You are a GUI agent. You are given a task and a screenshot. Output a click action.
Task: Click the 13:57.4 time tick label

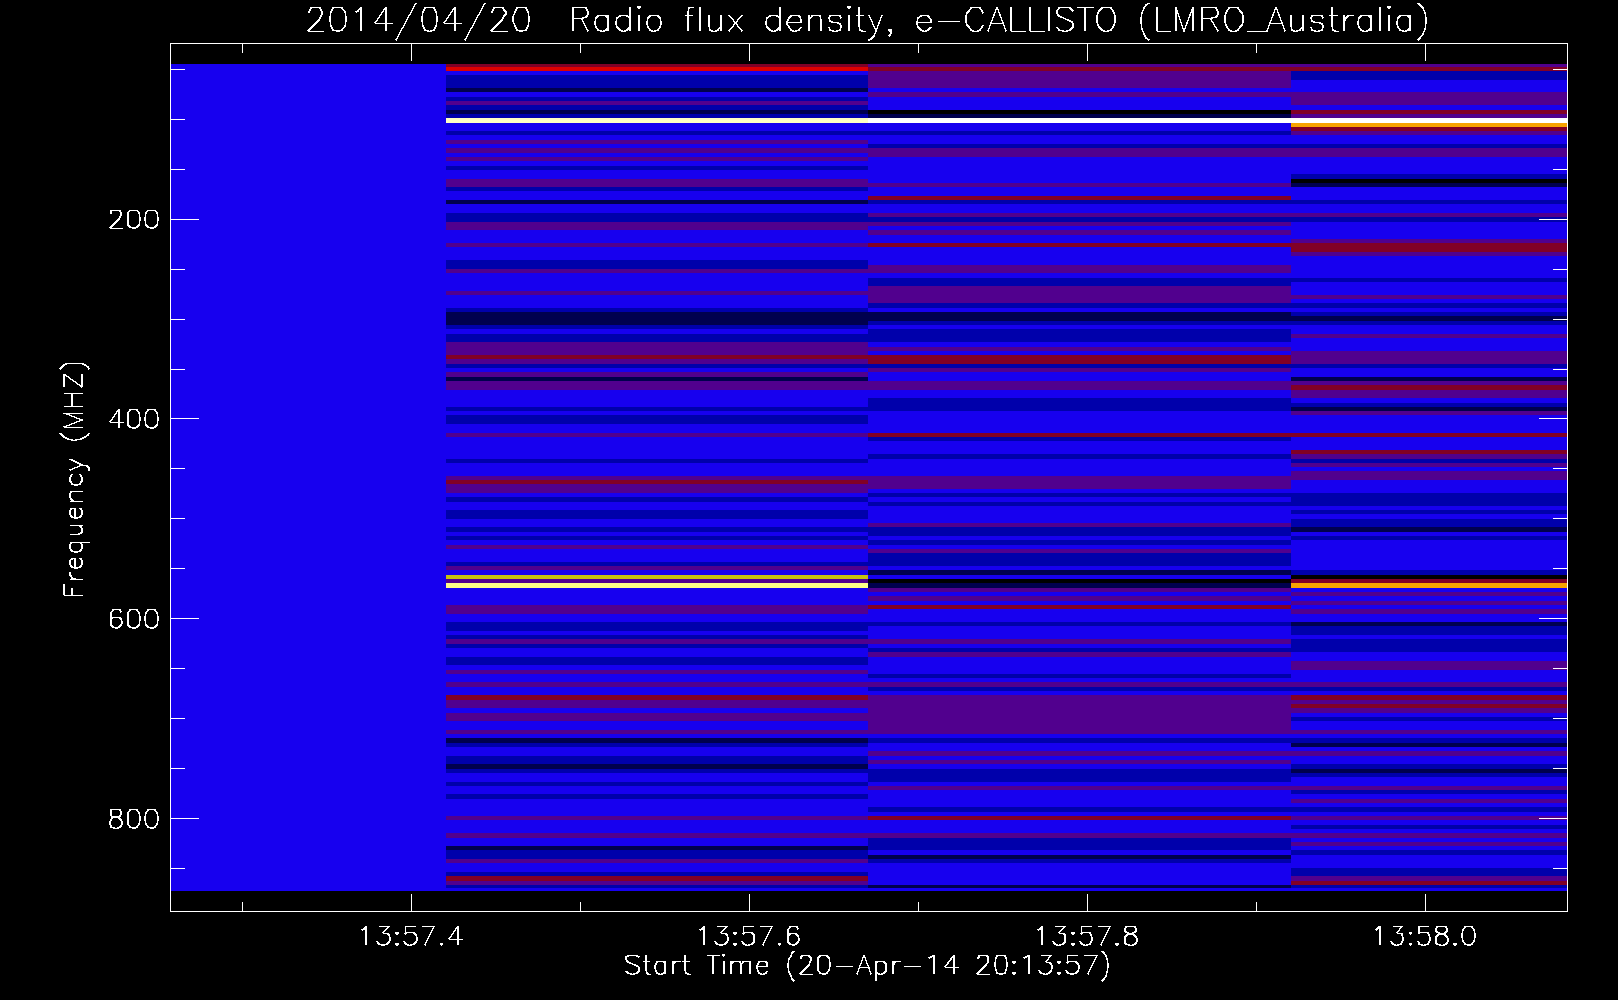coord(411,937)
